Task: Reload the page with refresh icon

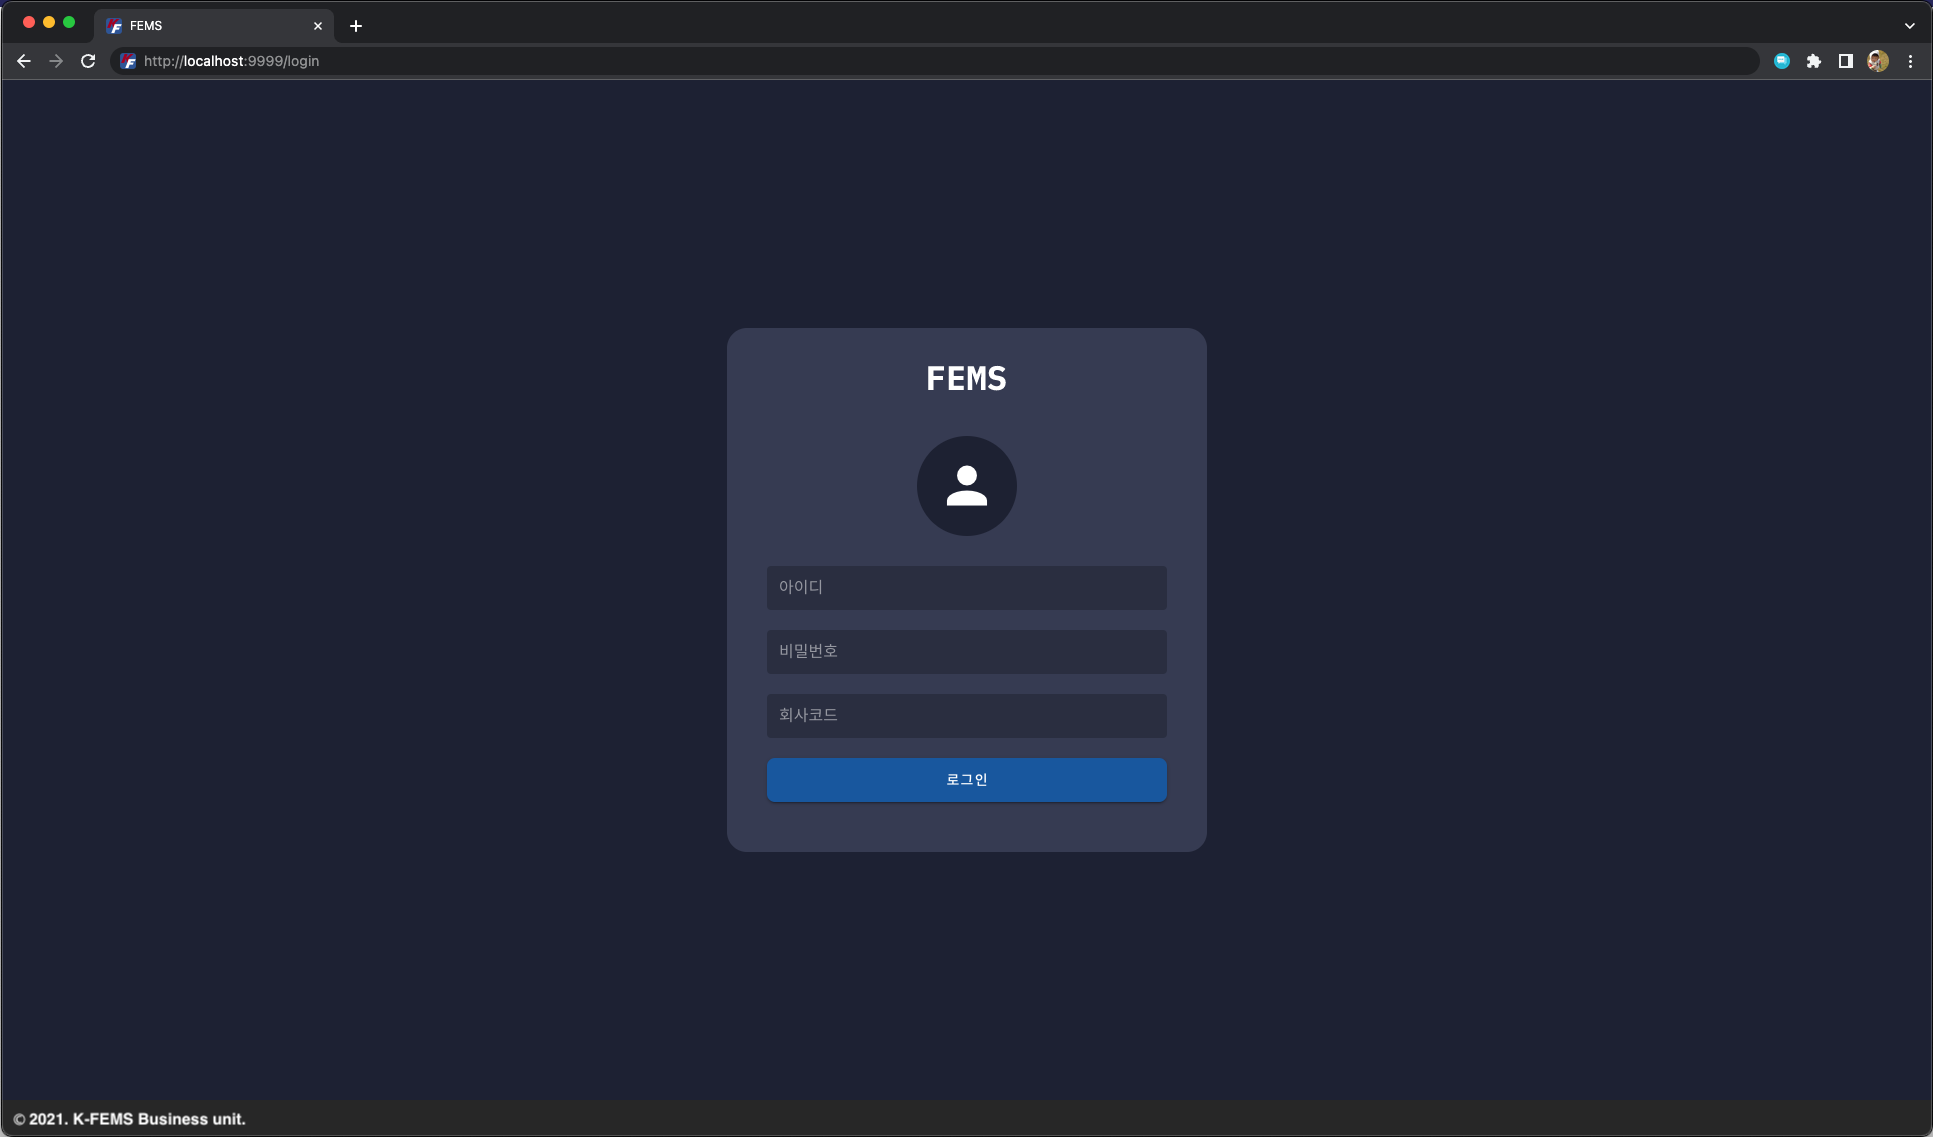Action: tap(88, 61)
